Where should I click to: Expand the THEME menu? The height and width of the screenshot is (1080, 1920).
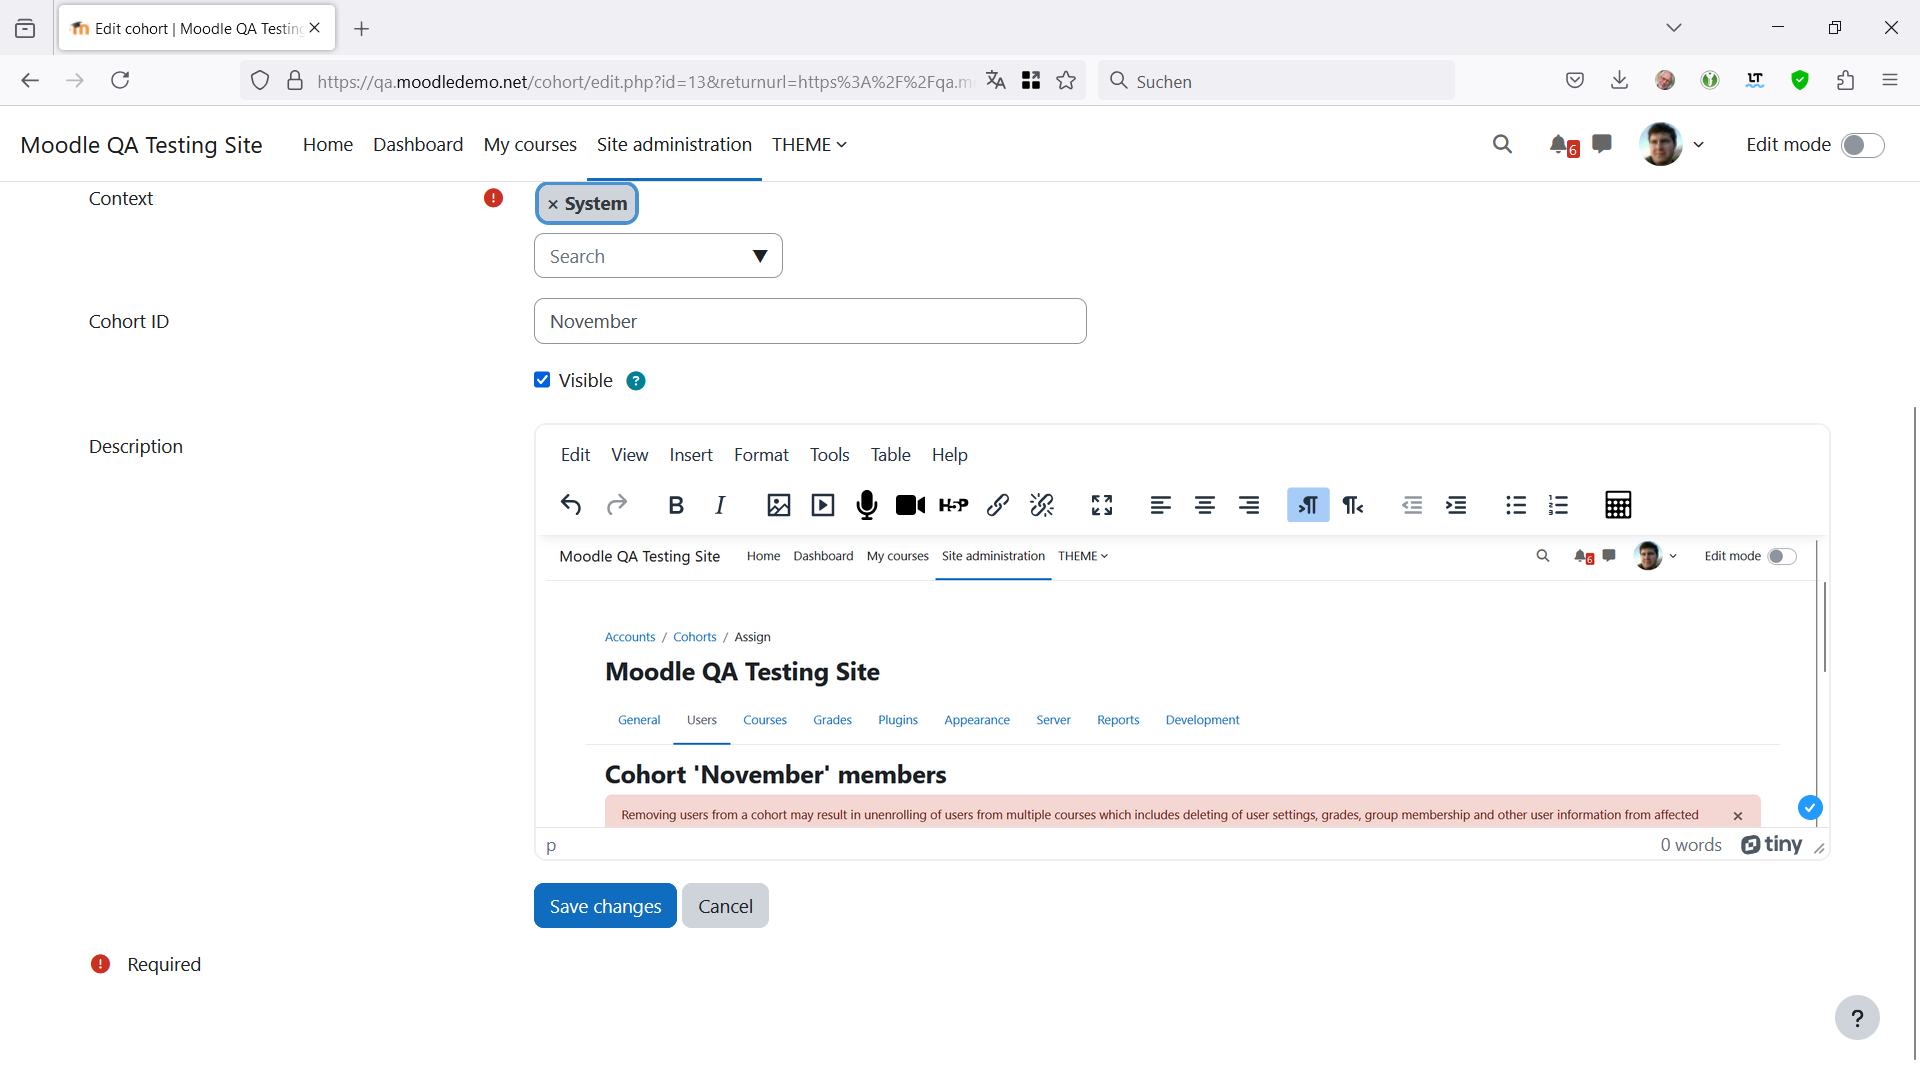click(x=809, y=145)
